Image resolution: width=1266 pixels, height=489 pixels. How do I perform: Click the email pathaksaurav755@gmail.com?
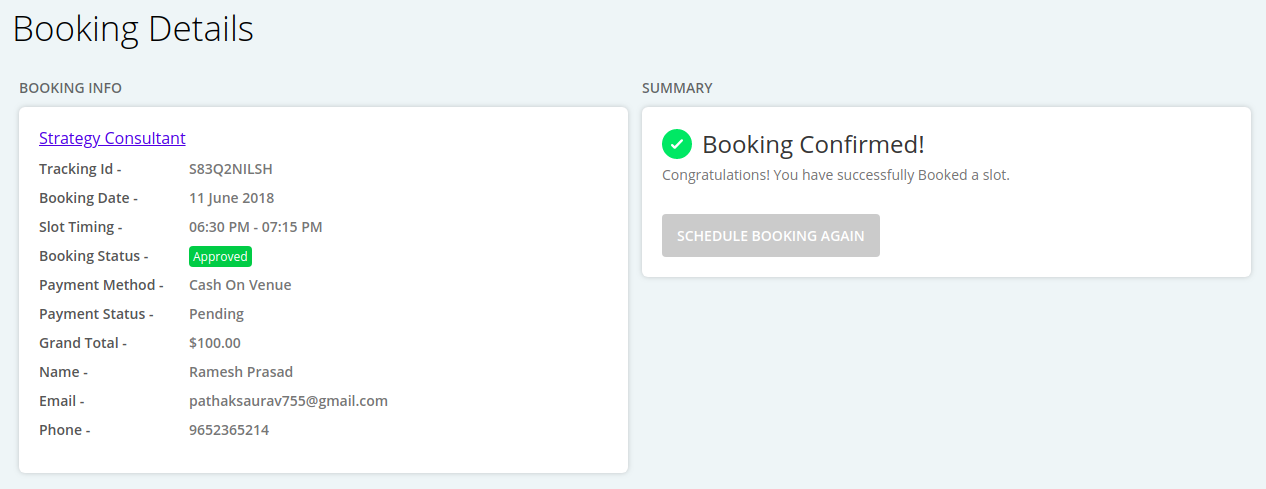coord(288,401)
